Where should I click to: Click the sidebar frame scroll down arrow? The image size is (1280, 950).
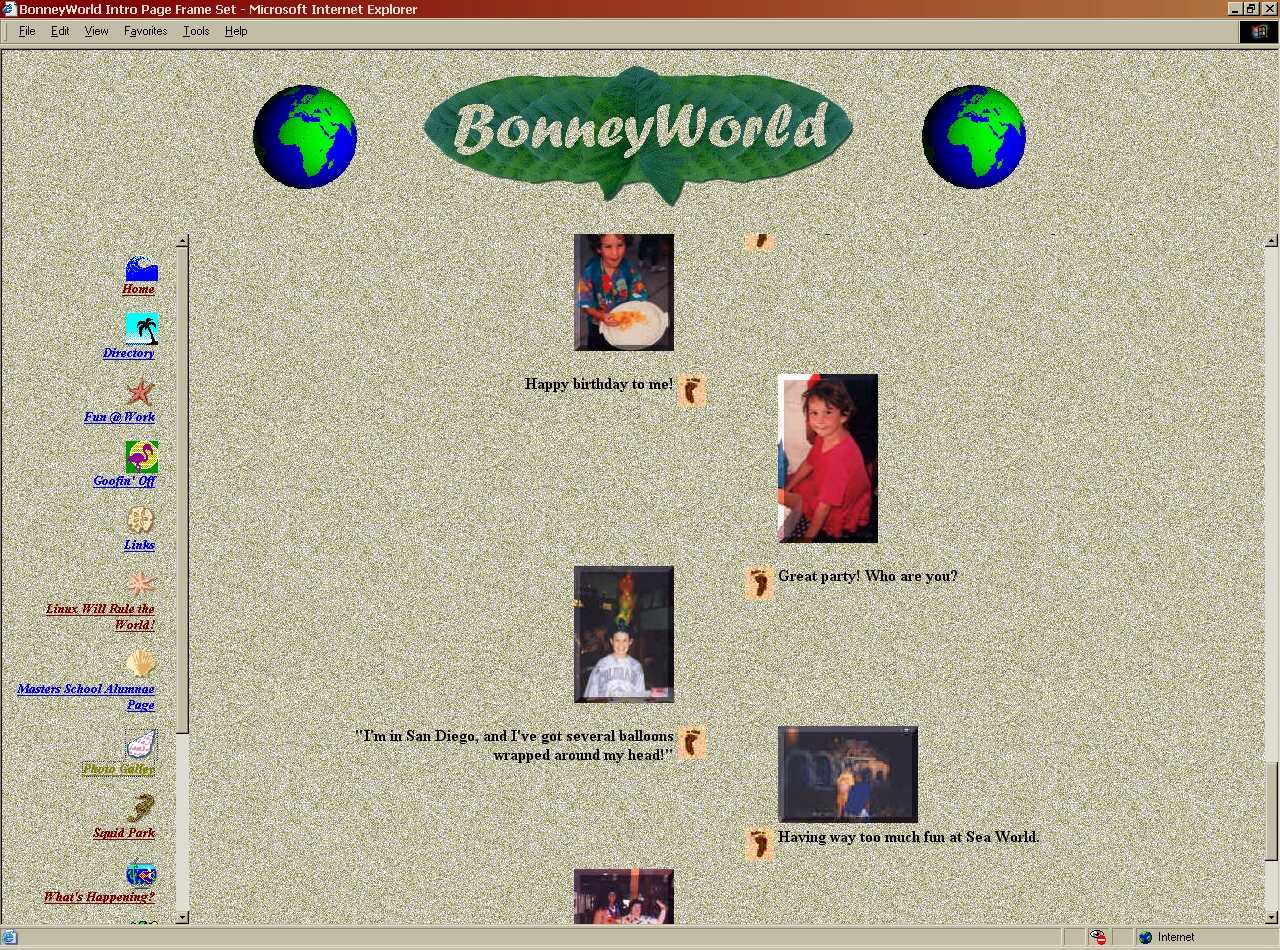pos(182,917)
